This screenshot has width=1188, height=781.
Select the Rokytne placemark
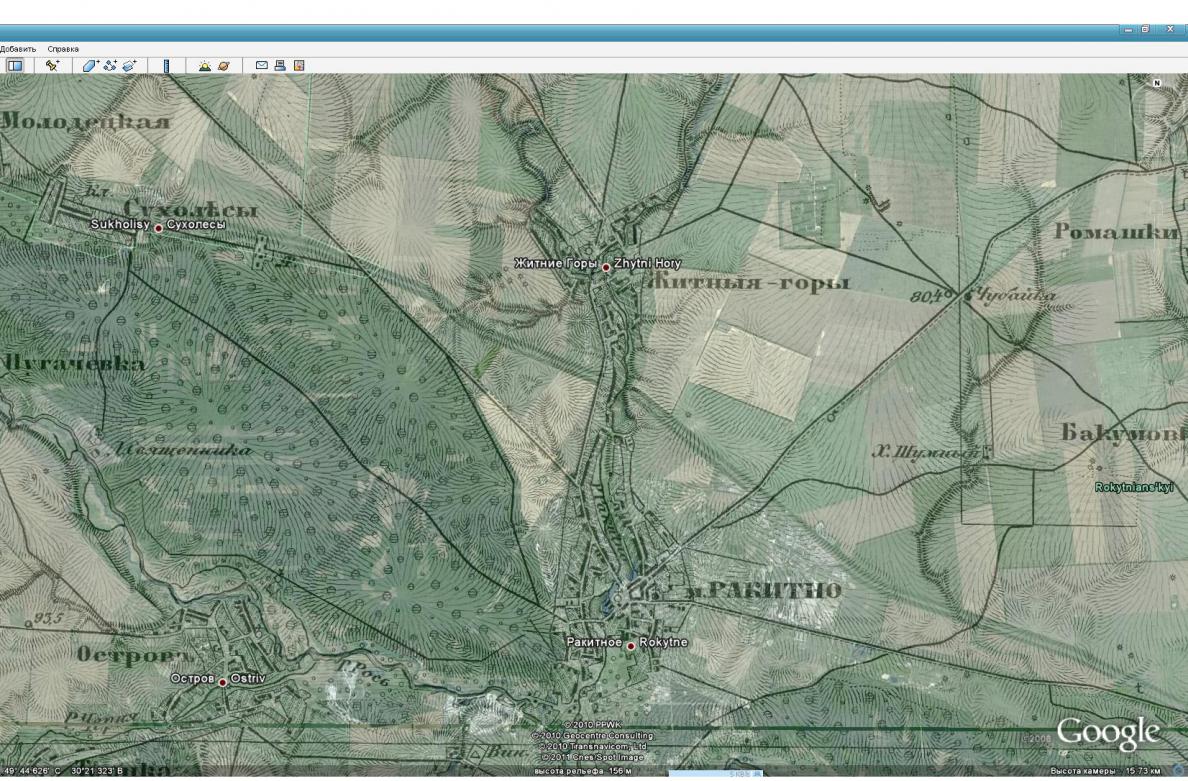click(630, 646)
